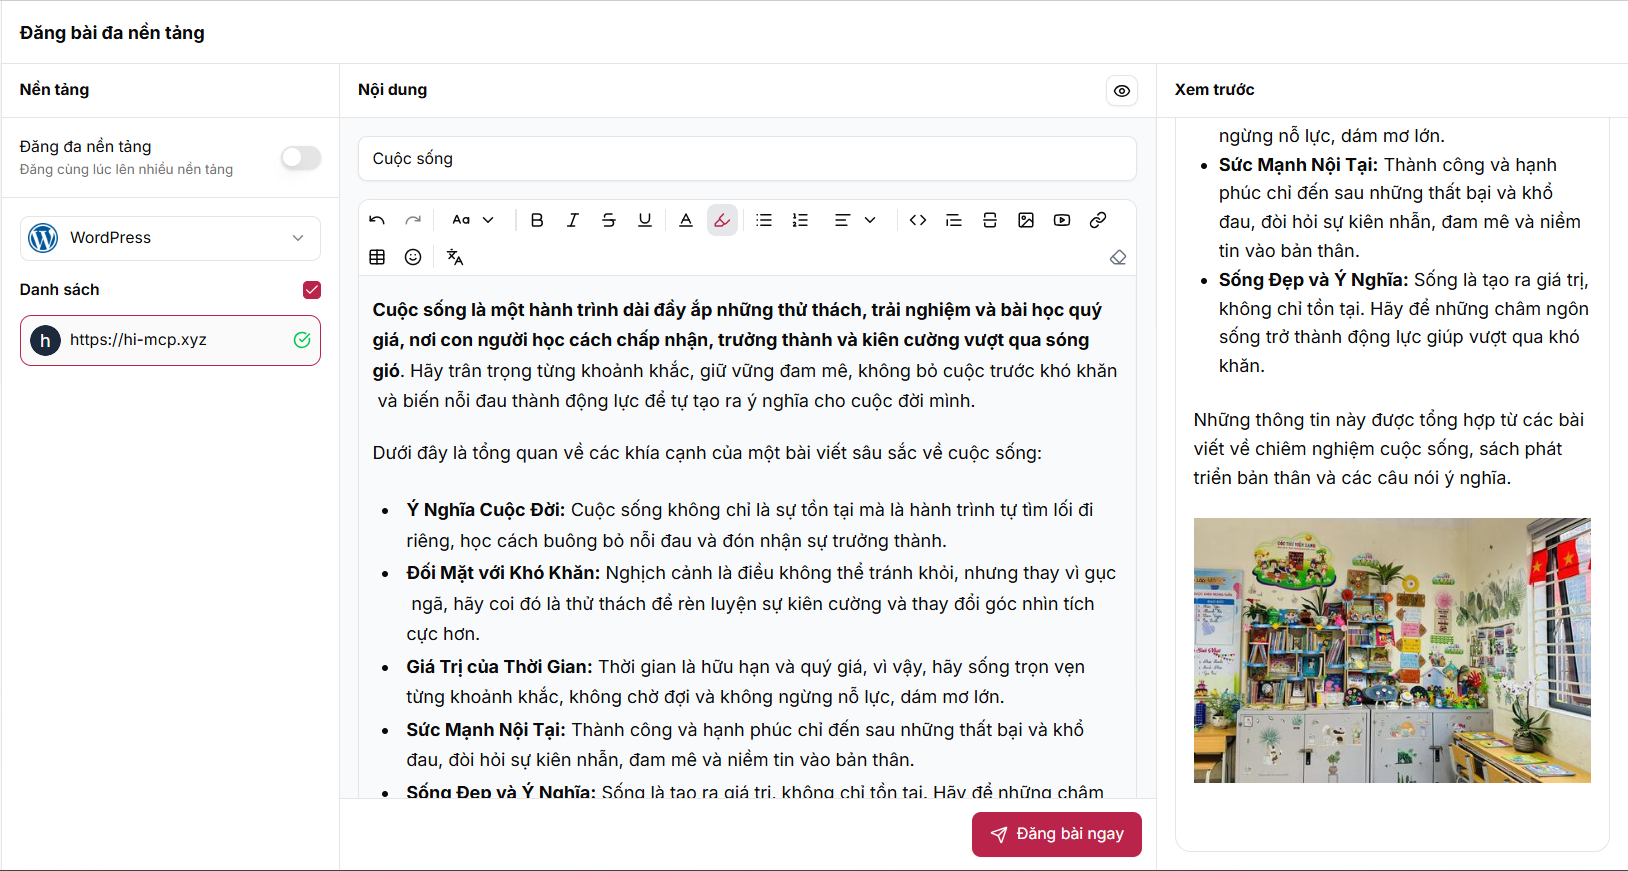Click the translate text icon

(x=455, y=257)
